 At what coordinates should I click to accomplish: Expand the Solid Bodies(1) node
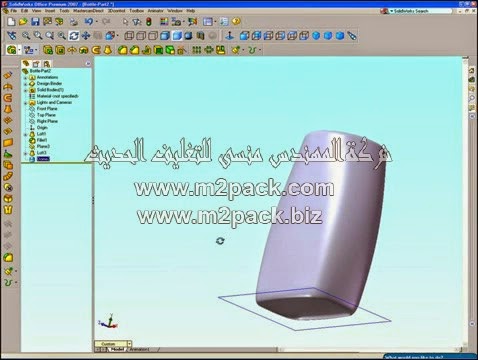25,90
